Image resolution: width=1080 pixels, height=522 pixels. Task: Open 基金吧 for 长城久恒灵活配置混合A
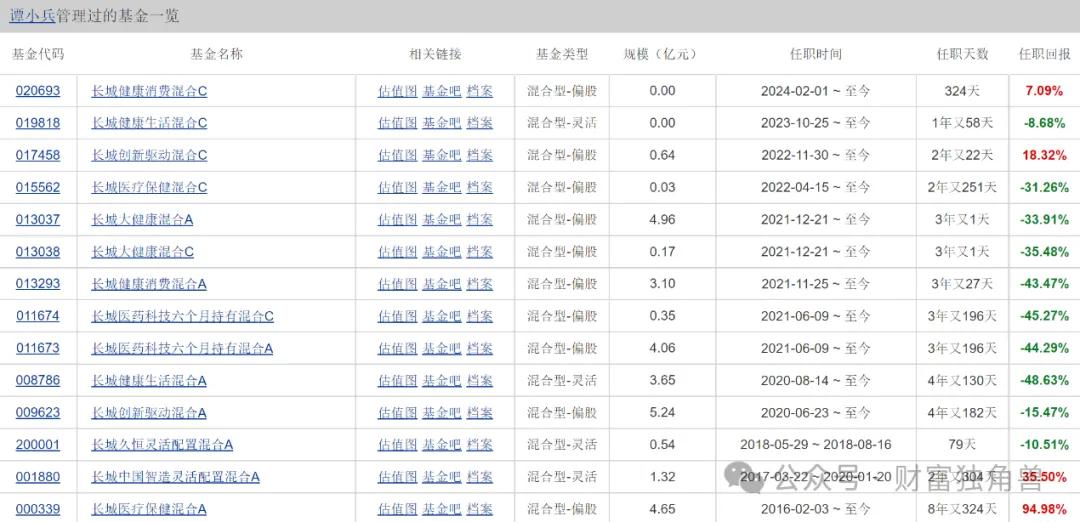(x=442, y=445)
